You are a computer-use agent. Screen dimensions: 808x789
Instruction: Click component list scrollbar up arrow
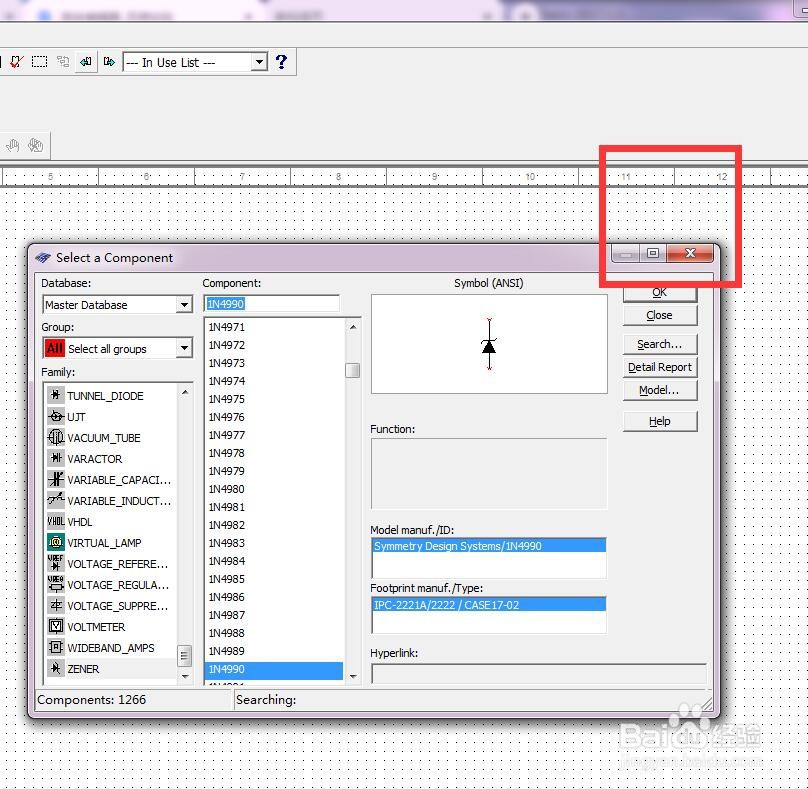pyautogui.click(x=353, y=327)
